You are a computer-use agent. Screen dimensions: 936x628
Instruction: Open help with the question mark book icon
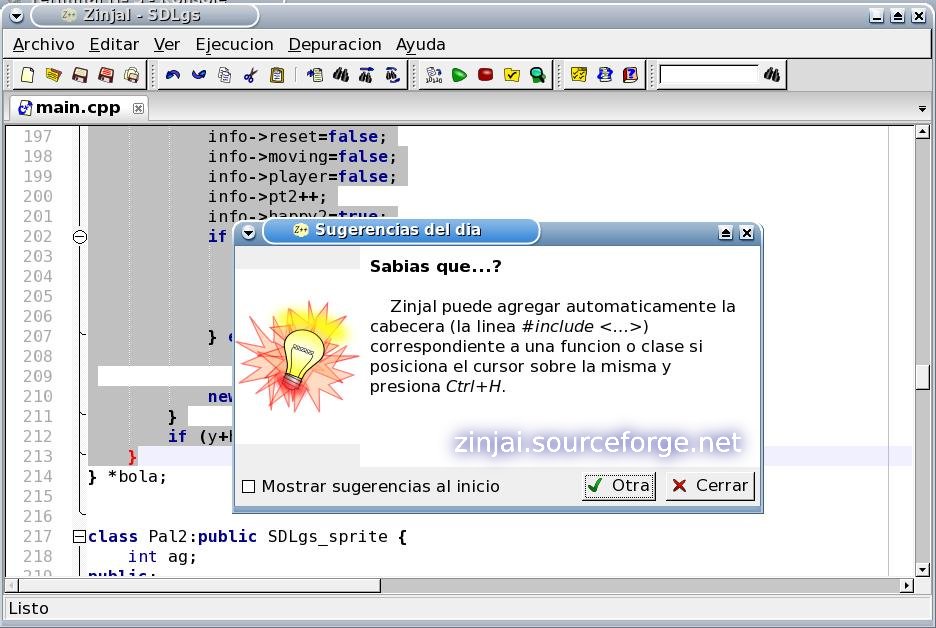[630, 75]
